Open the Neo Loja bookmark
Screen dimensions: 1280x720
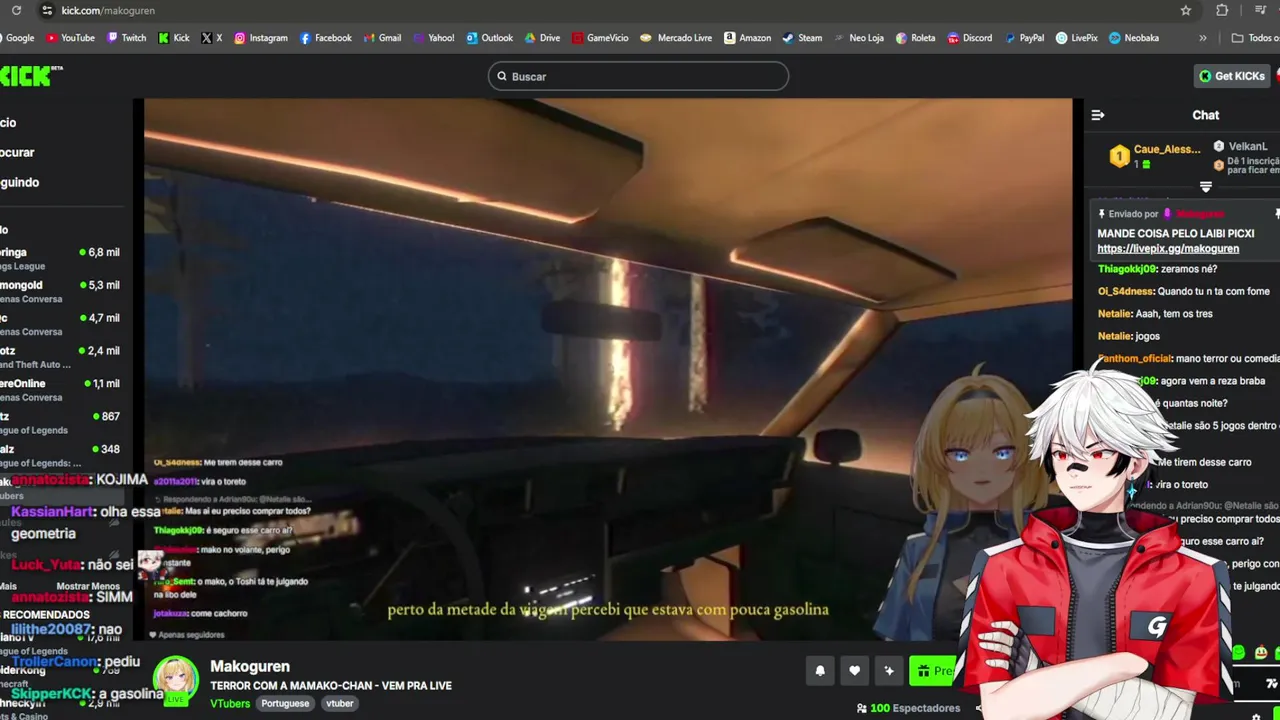point(858,38)
